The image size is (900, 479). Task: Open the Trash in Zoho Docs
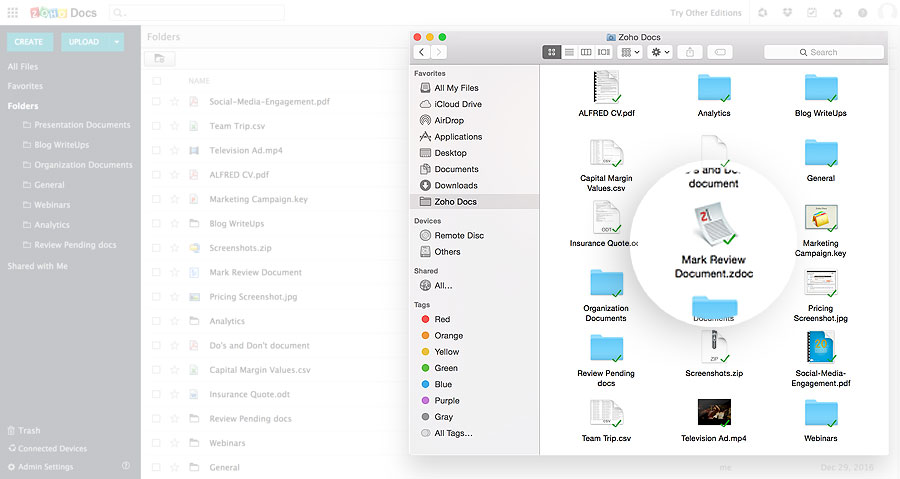point(24,430)
